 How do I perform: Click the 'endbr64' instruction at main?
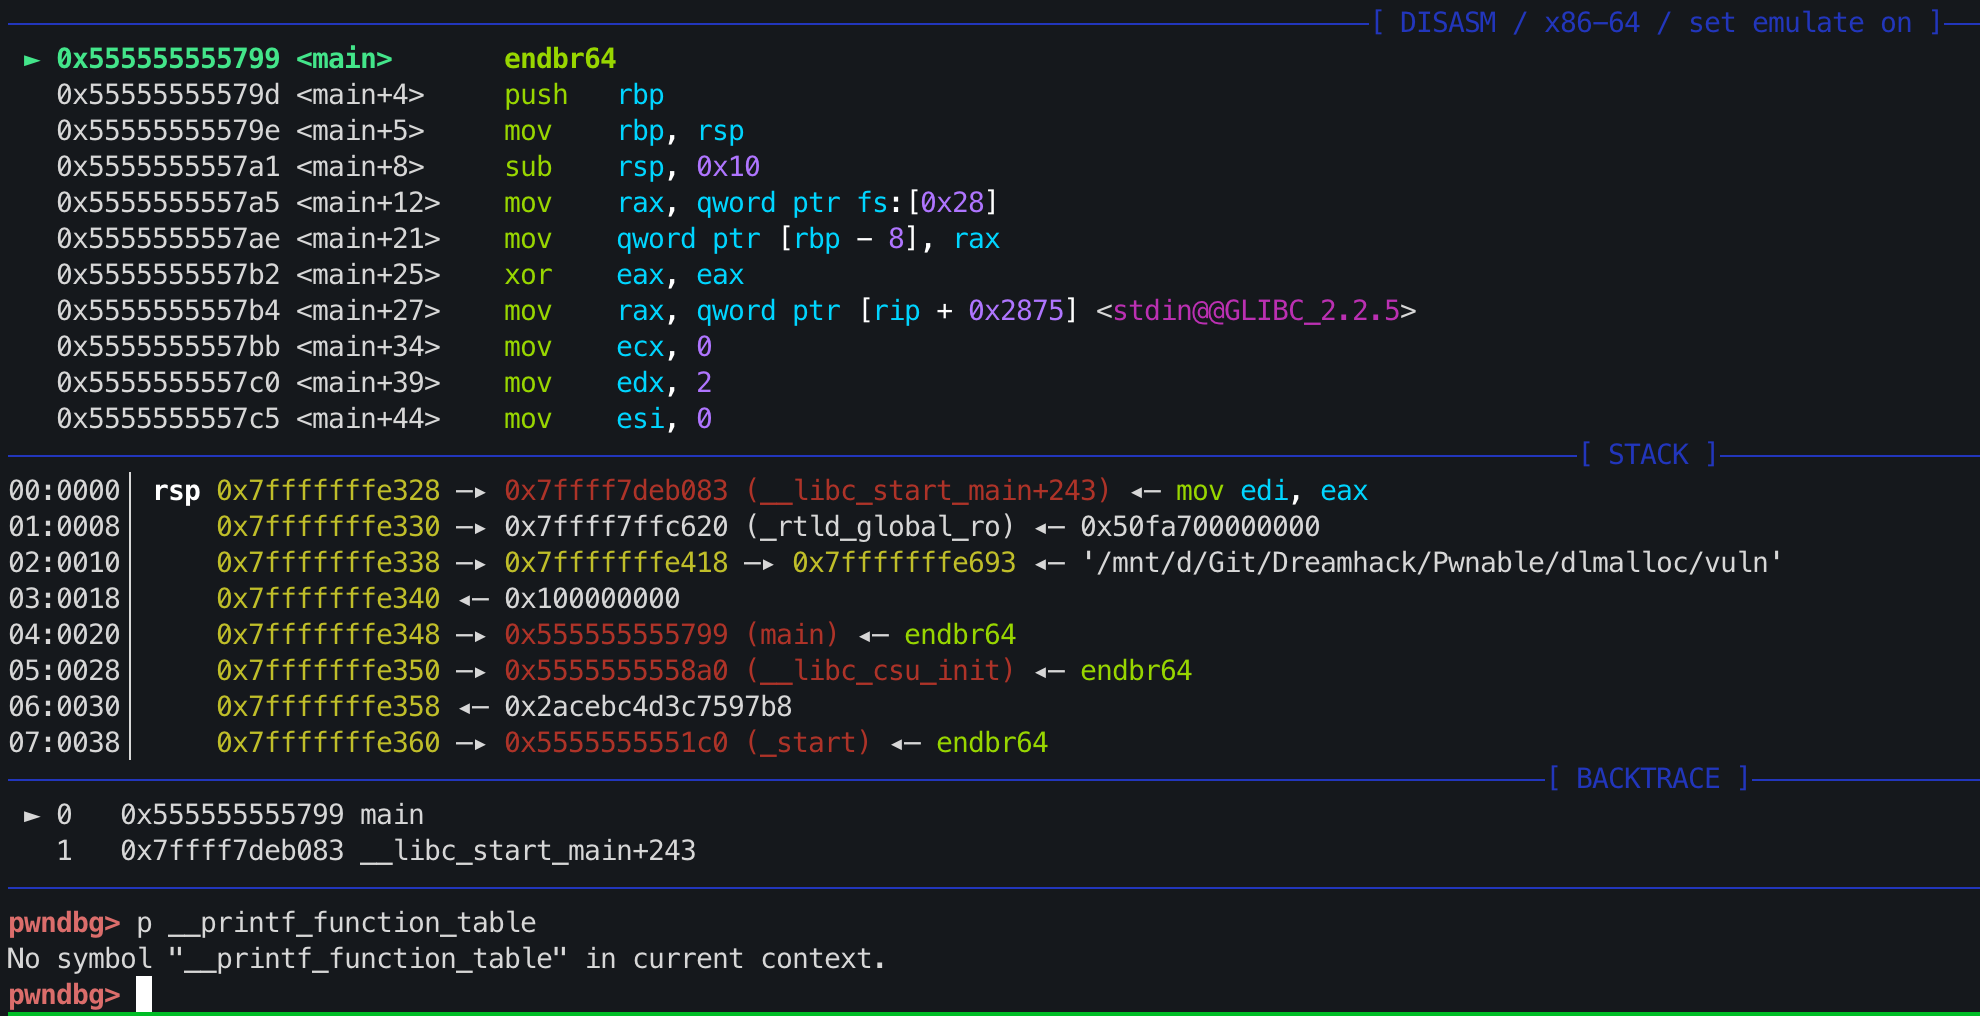(x=560, y=59)
